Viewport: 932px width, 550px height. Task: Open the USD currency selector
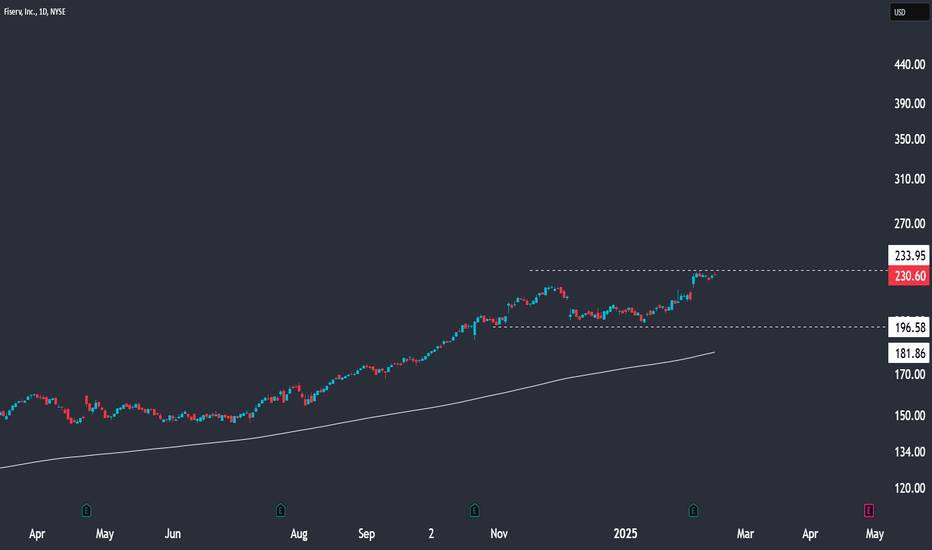tap(909, 12)
